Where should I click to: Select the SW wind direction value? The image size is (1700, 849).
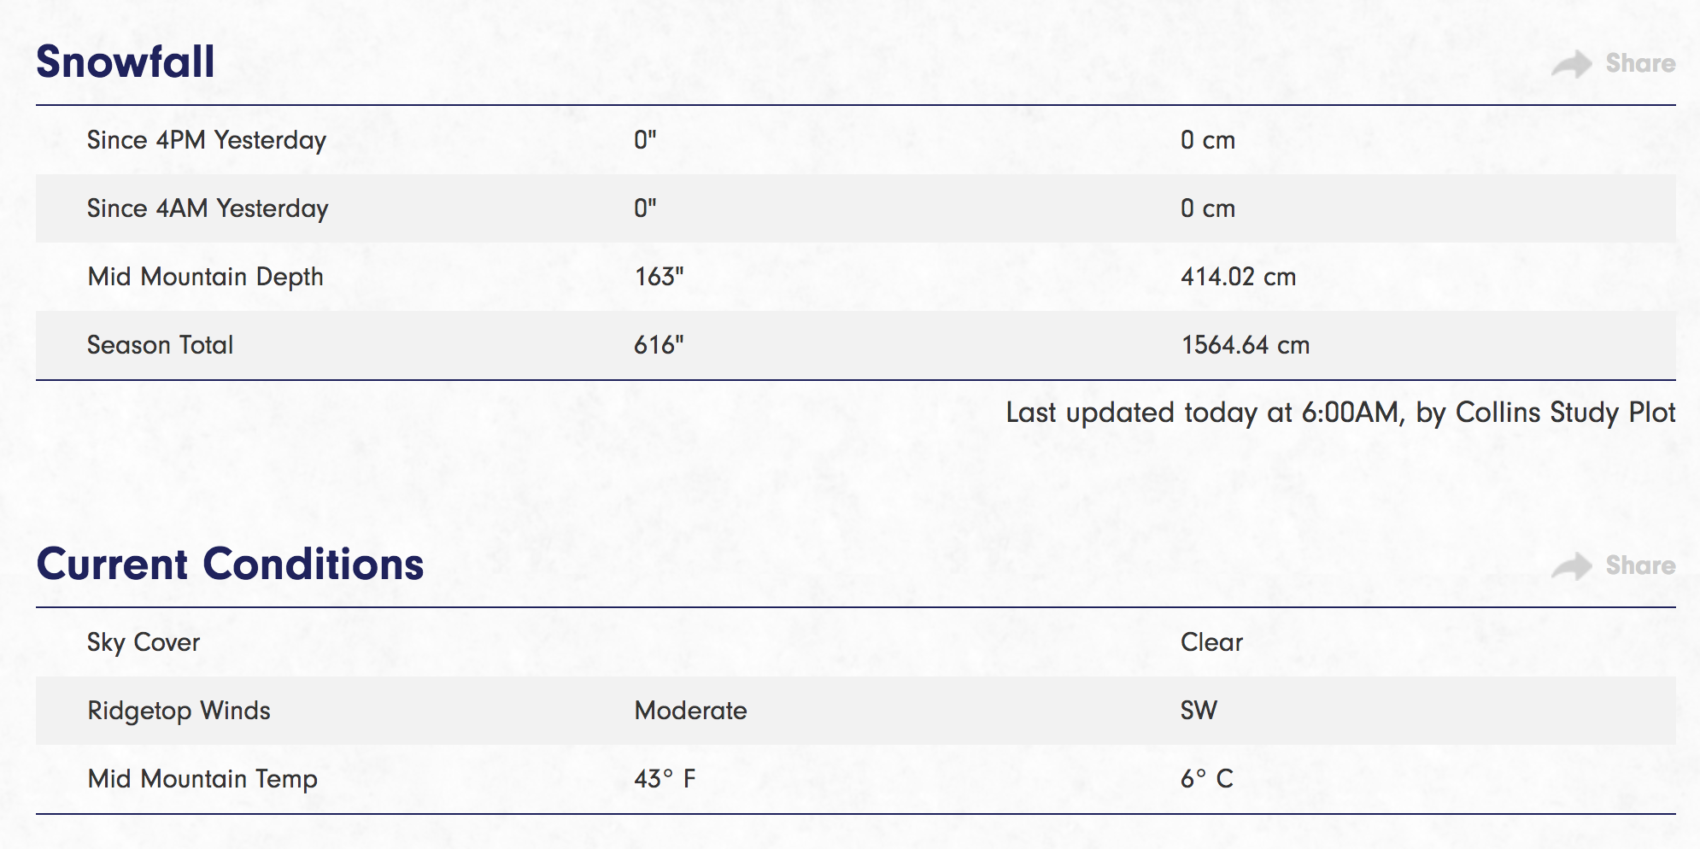tap(1199, 710)
